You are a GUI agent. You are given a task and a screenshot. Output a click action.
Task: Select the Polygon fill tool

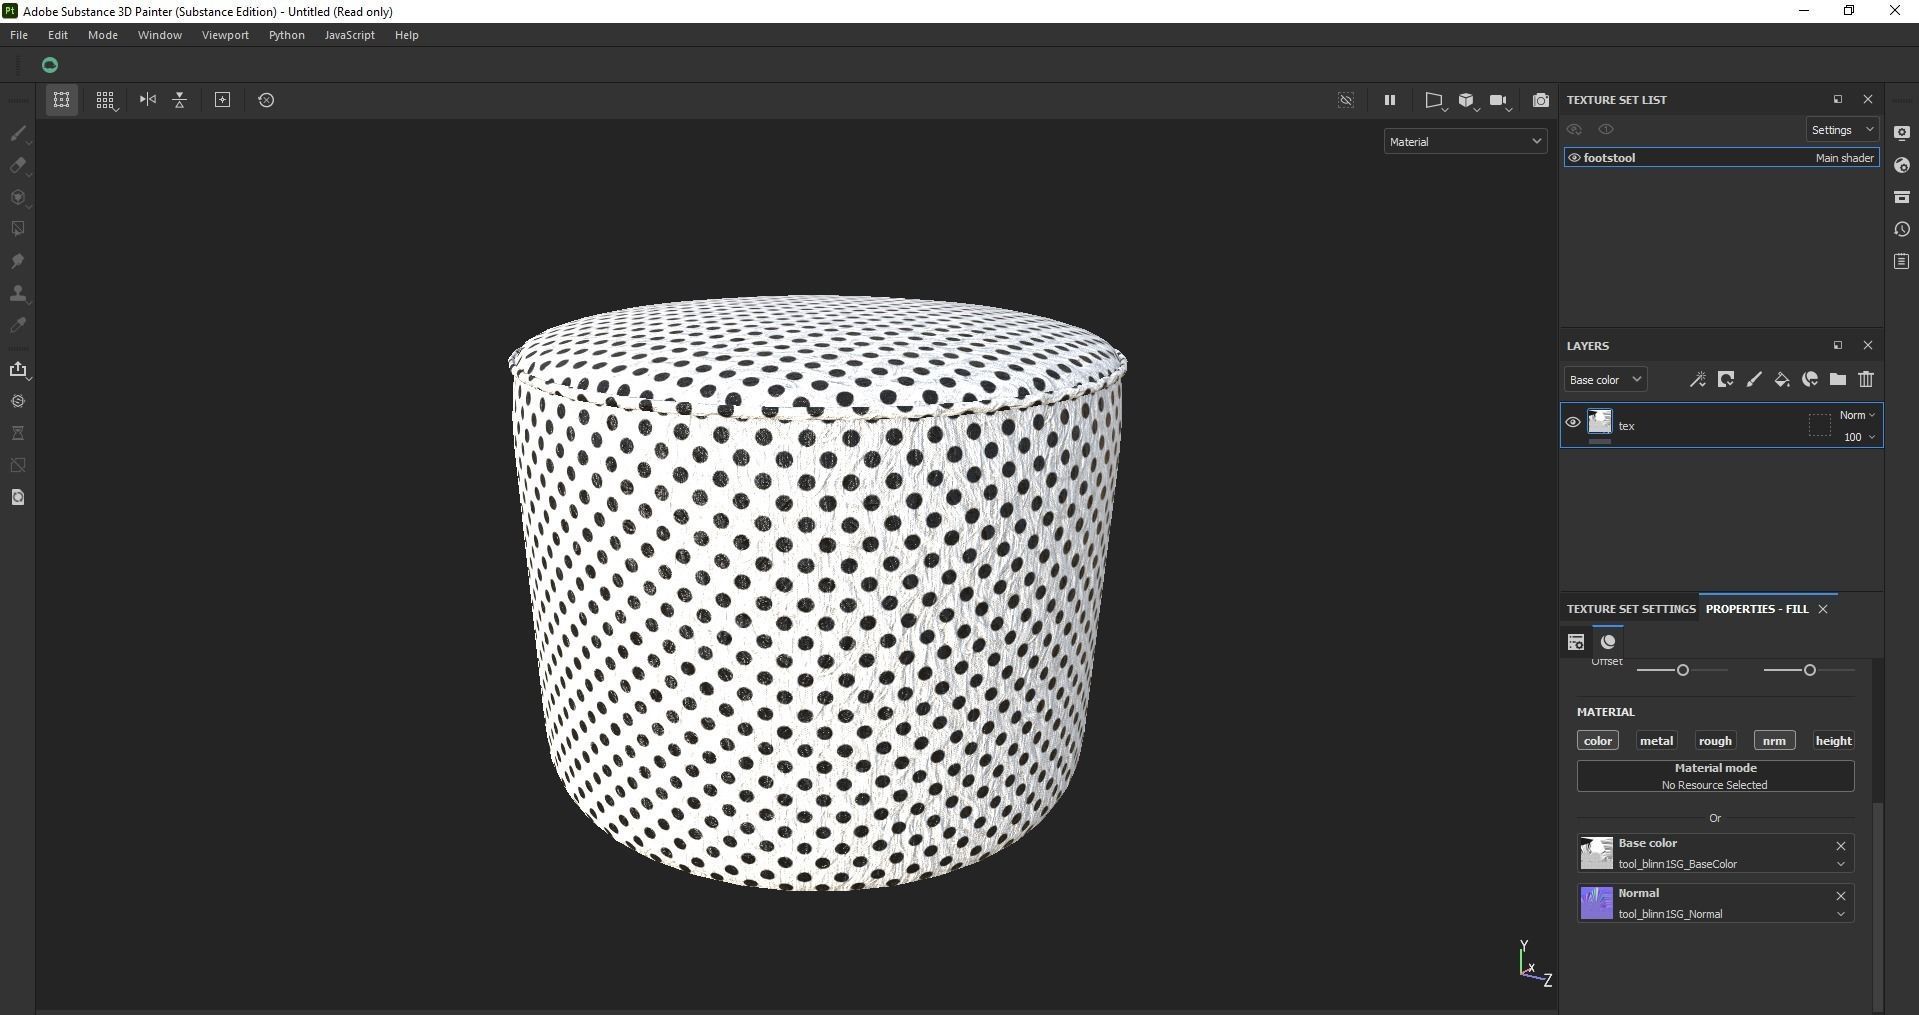[x=17, y=229]
